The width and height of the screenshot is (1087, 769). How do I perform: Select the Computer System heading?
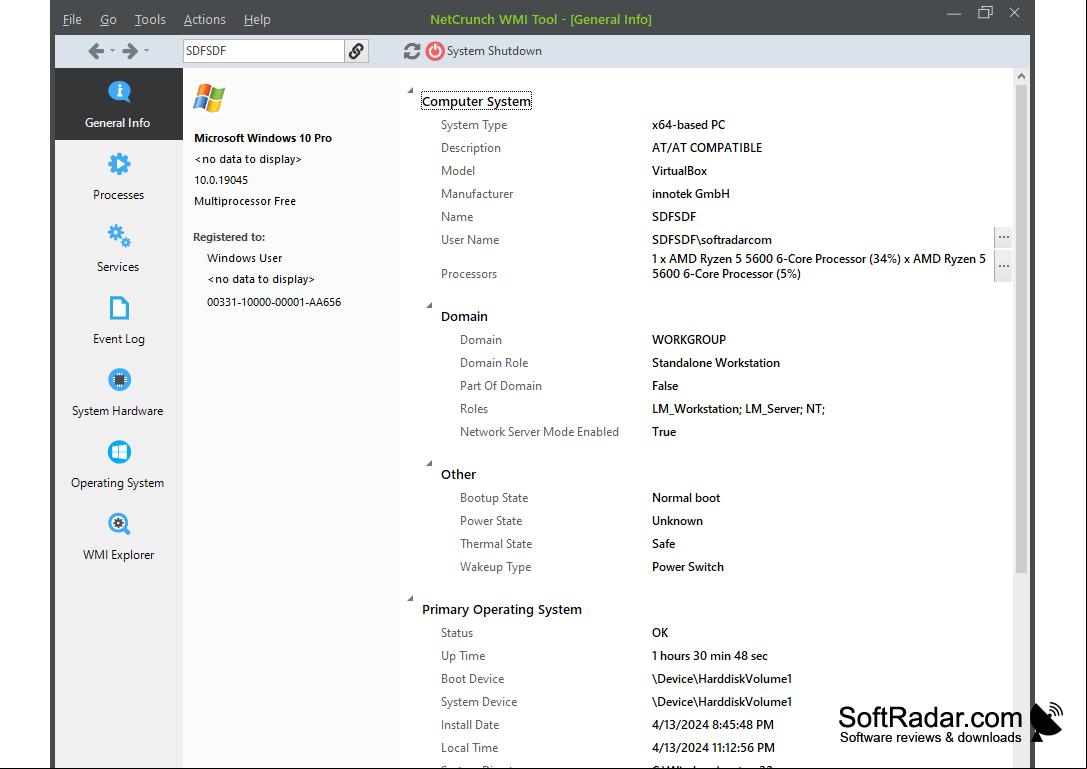[x=476, y=101]
